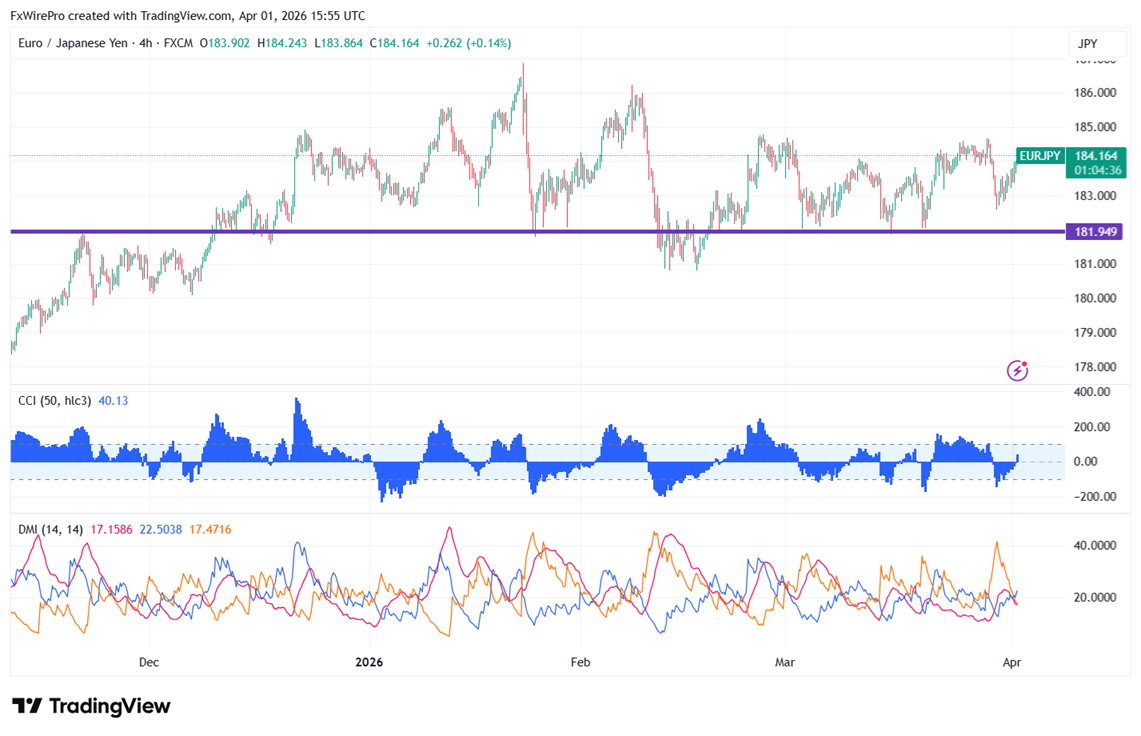Click the 0.00 CCI axis label
The height and width of the screenshot is (736, 1141).
point(1085,462)
